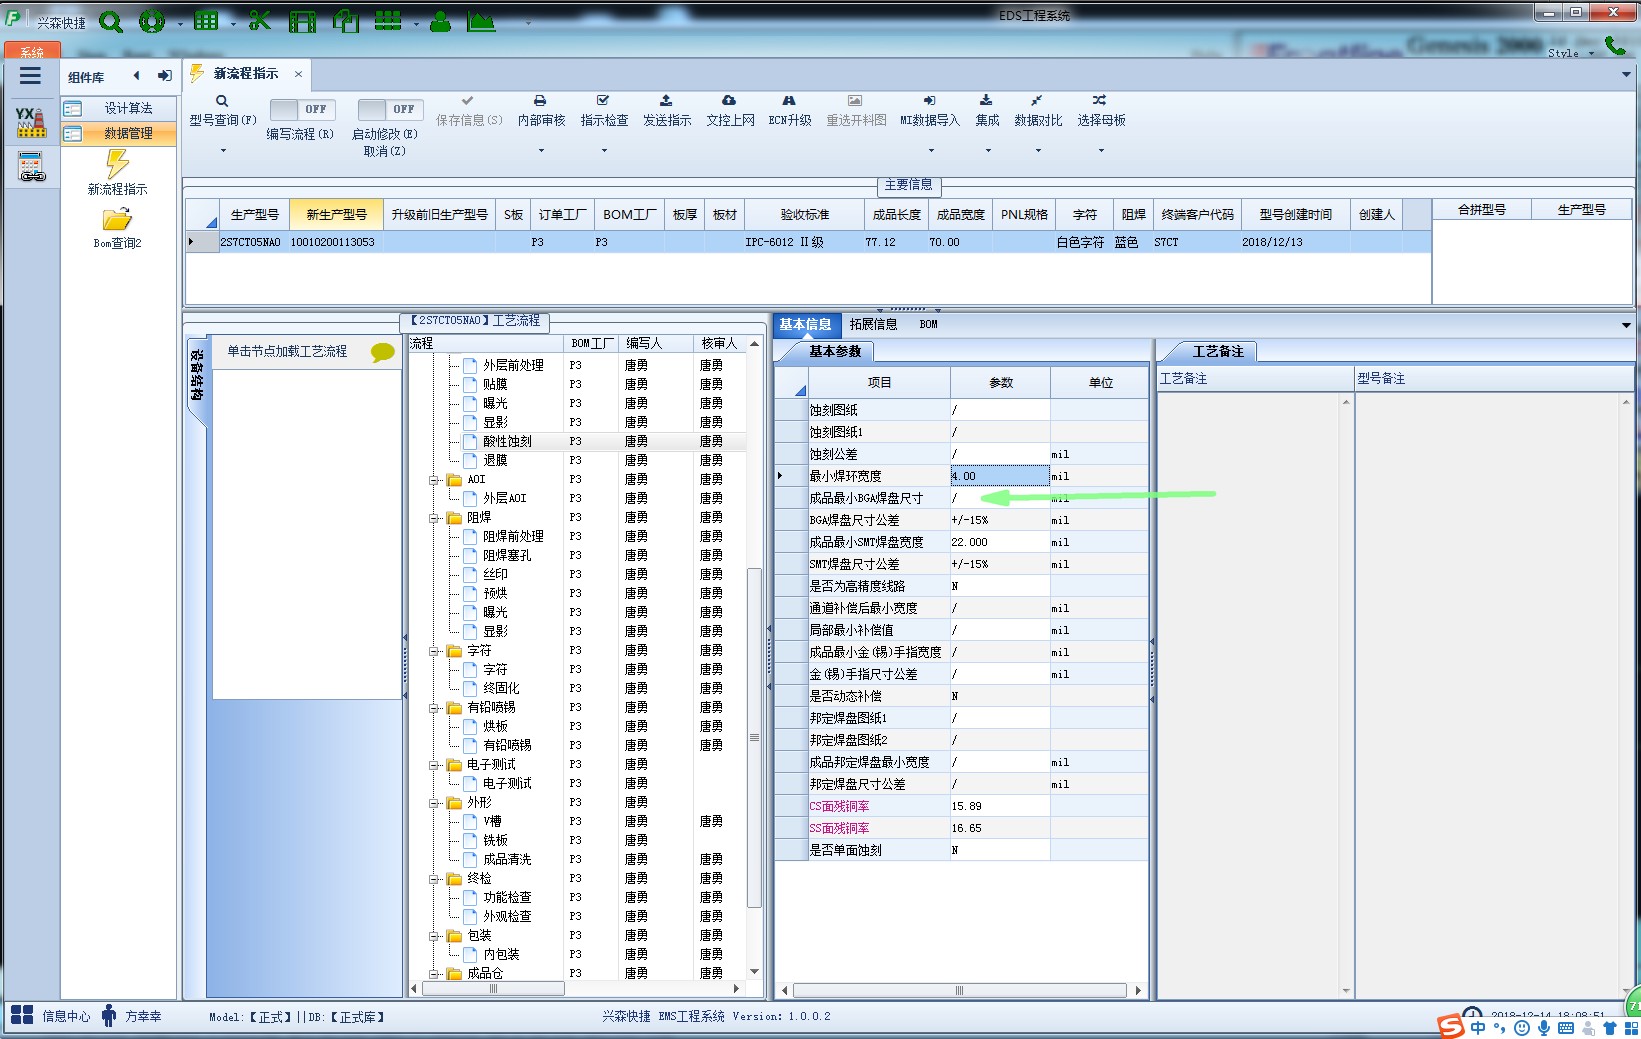Open the 工艺备注 tab

click(1218, 352)
